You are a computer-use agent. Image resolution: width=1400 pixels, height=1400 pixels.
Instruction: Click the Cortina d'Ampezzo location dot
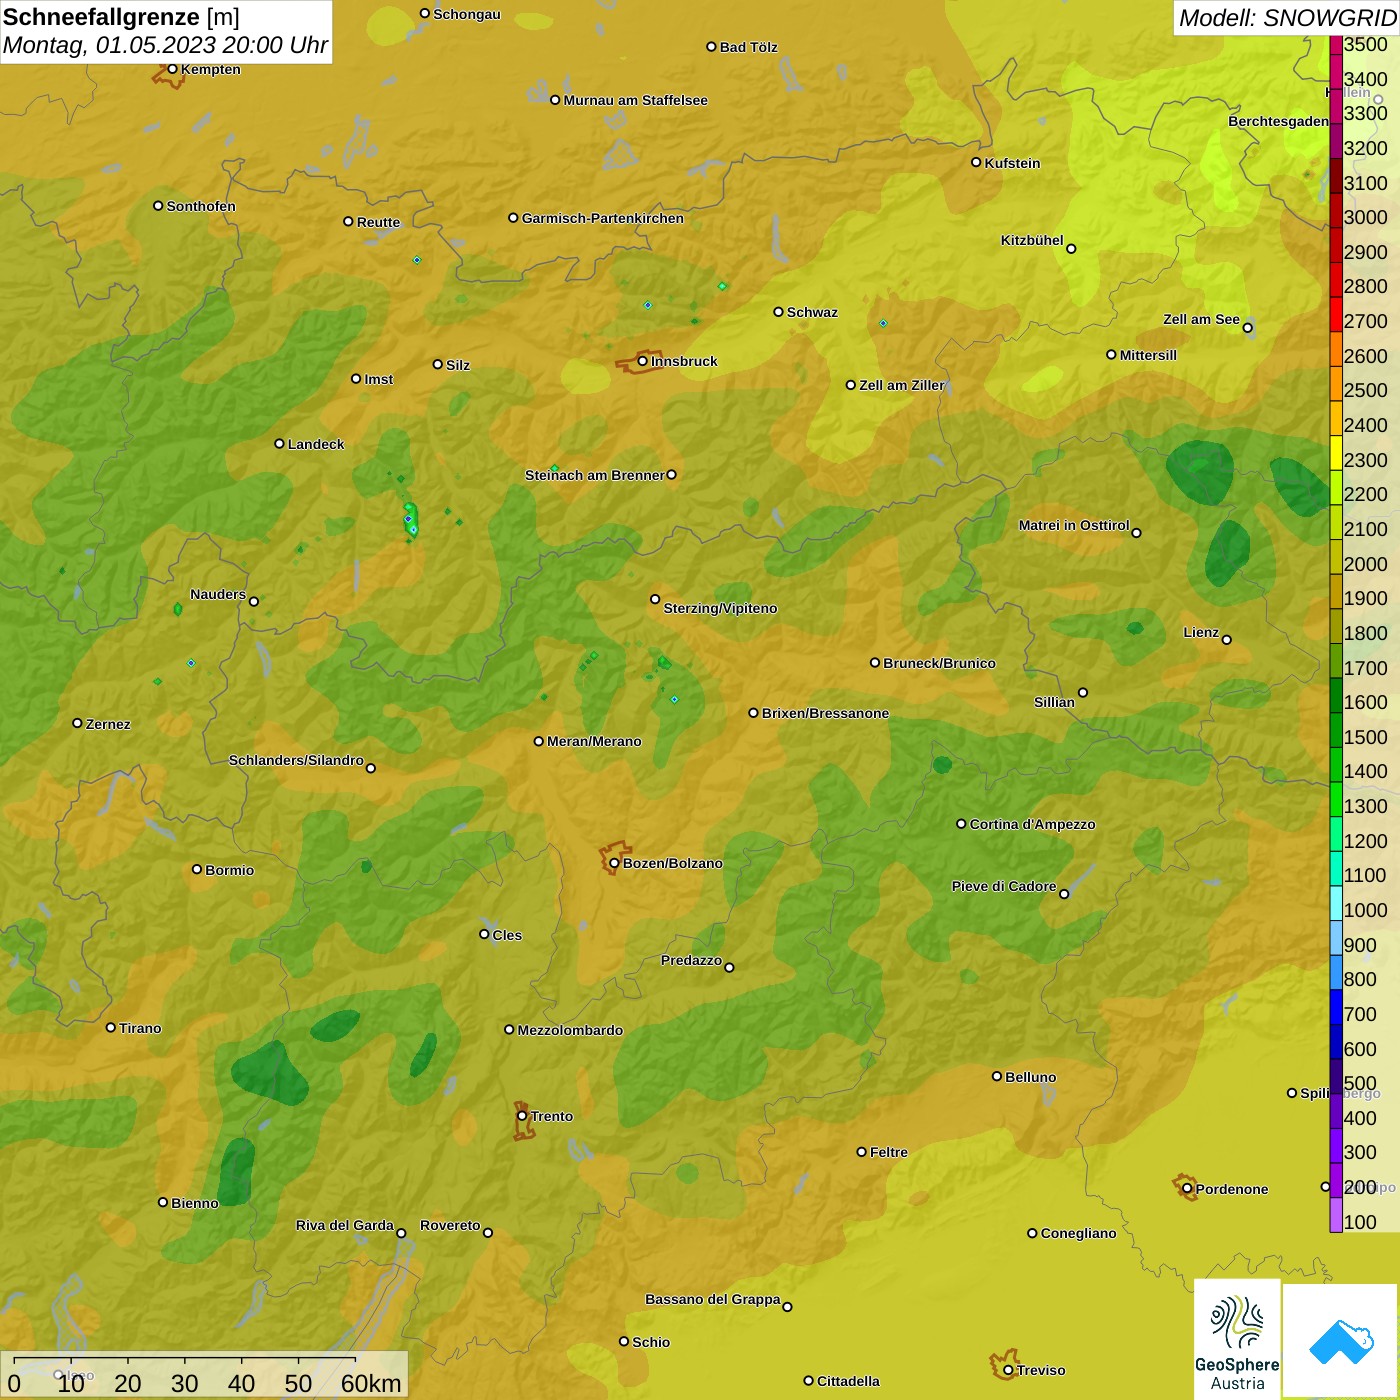click(961, 824)
